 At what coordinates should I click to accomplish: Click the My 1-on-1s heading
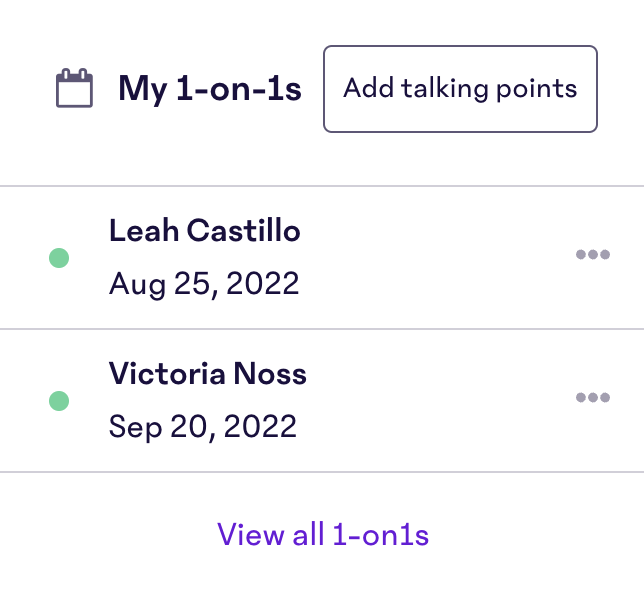point(210,89)
